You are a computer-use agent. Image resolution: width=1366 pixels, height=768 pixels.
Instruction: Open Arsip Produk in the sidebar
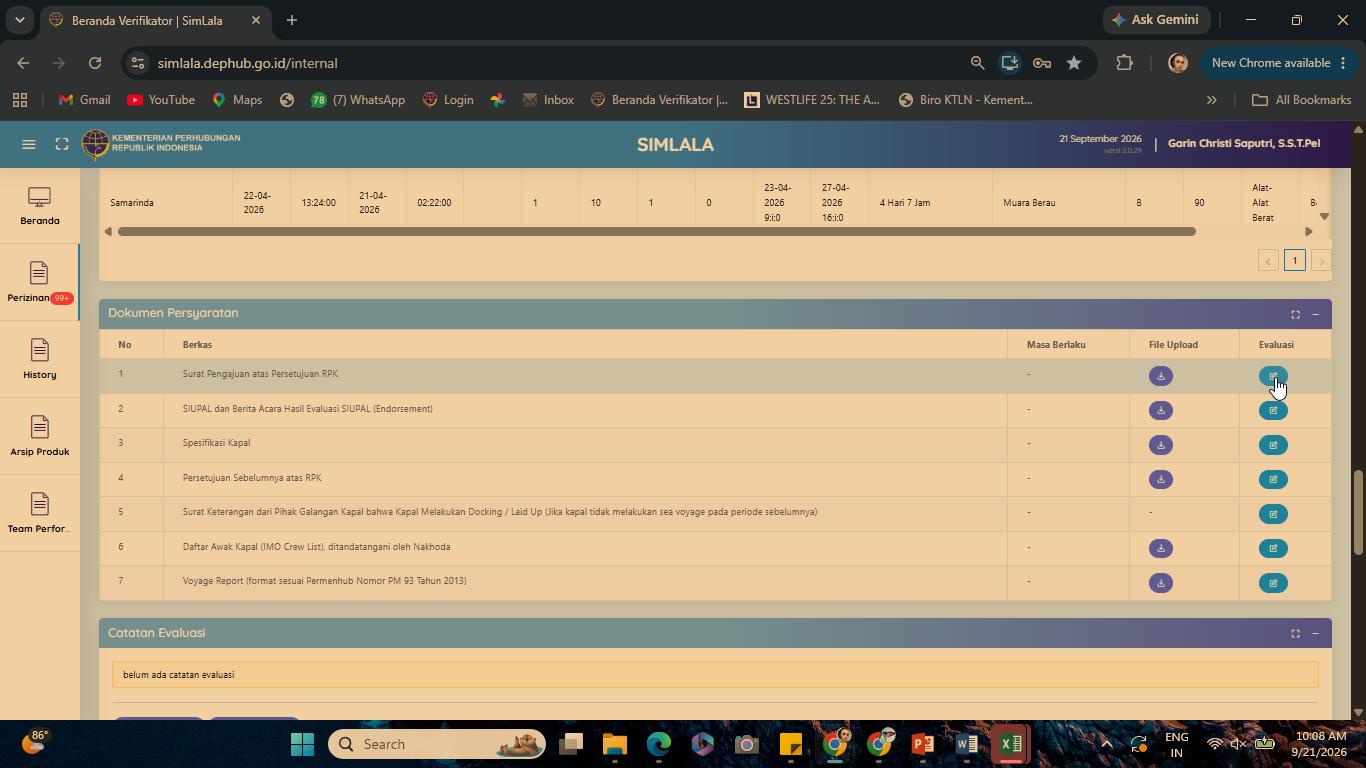pyautogui.click(x=39, y=437)
